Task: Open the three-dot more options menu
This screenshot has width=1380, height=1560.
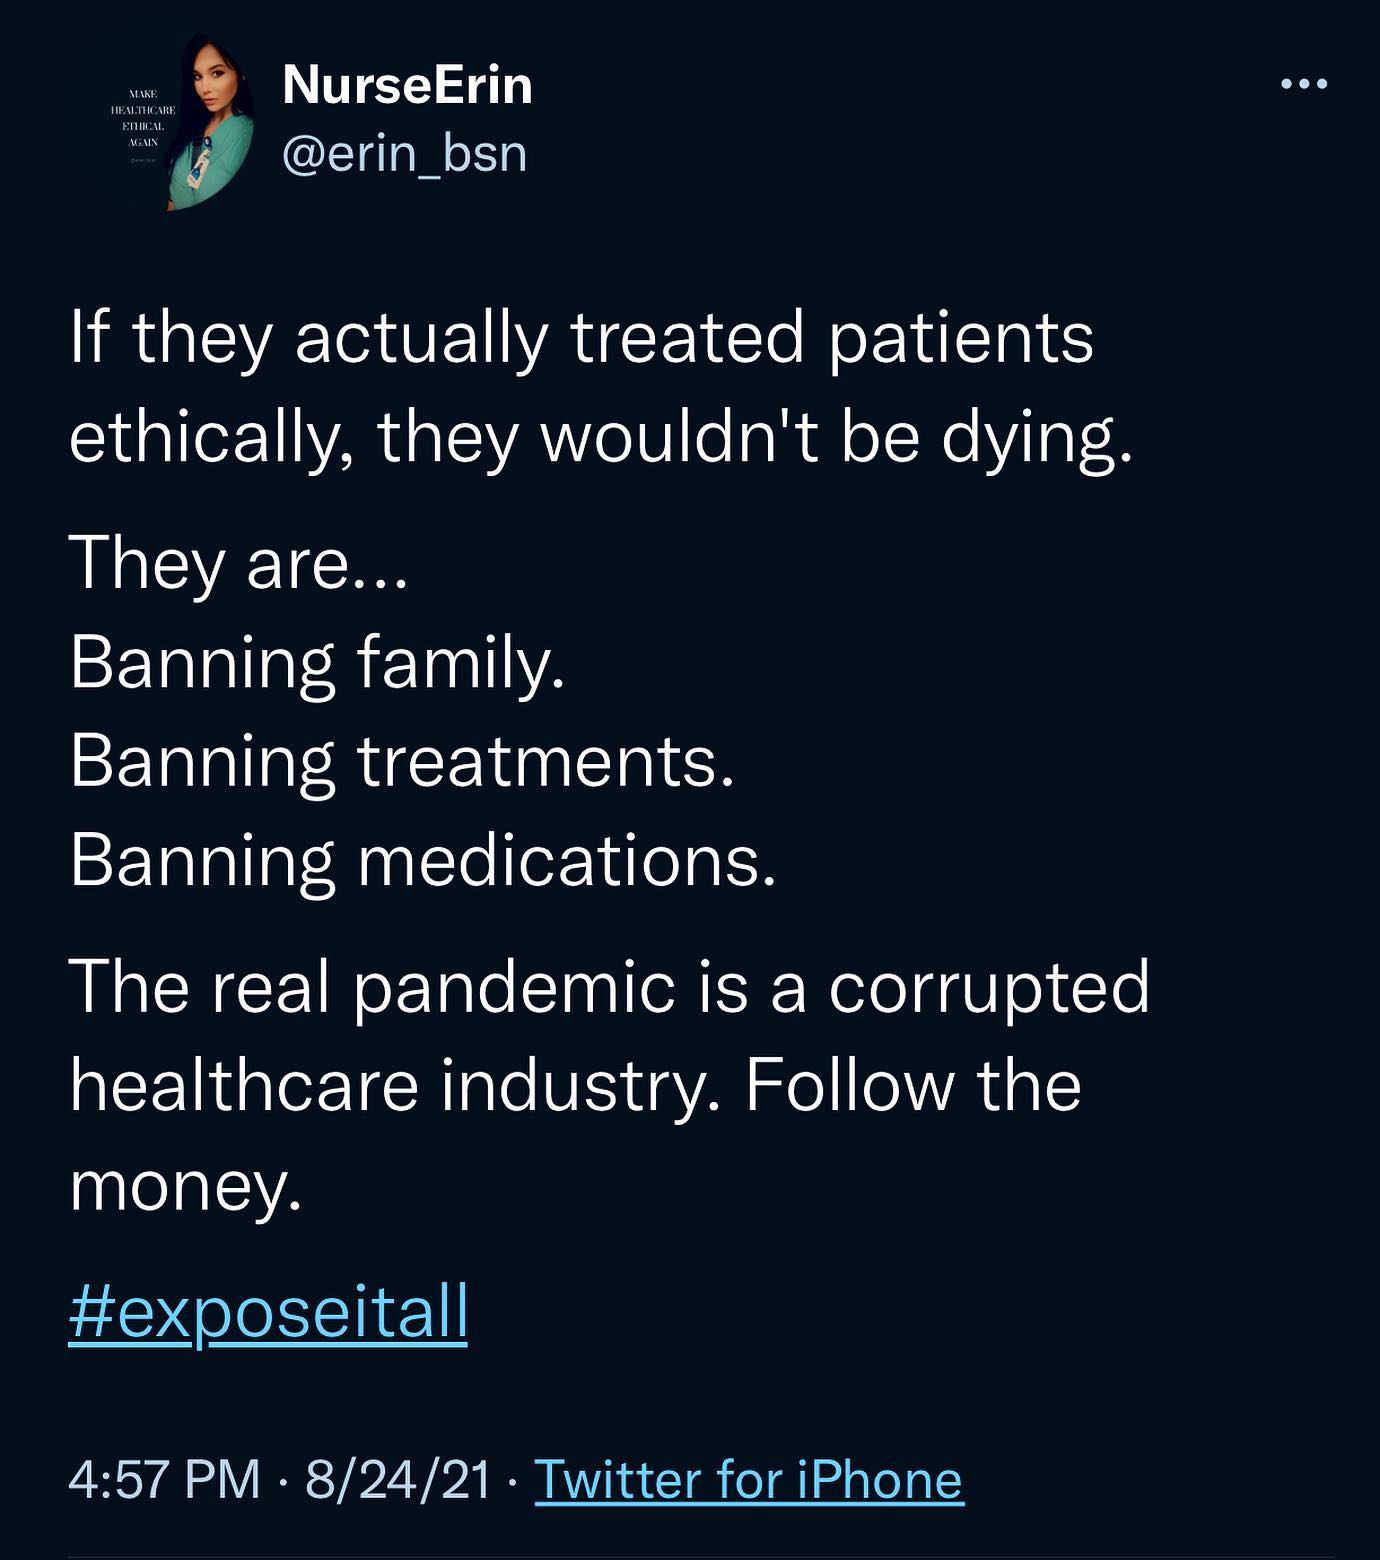Action: coord(1304,85)
